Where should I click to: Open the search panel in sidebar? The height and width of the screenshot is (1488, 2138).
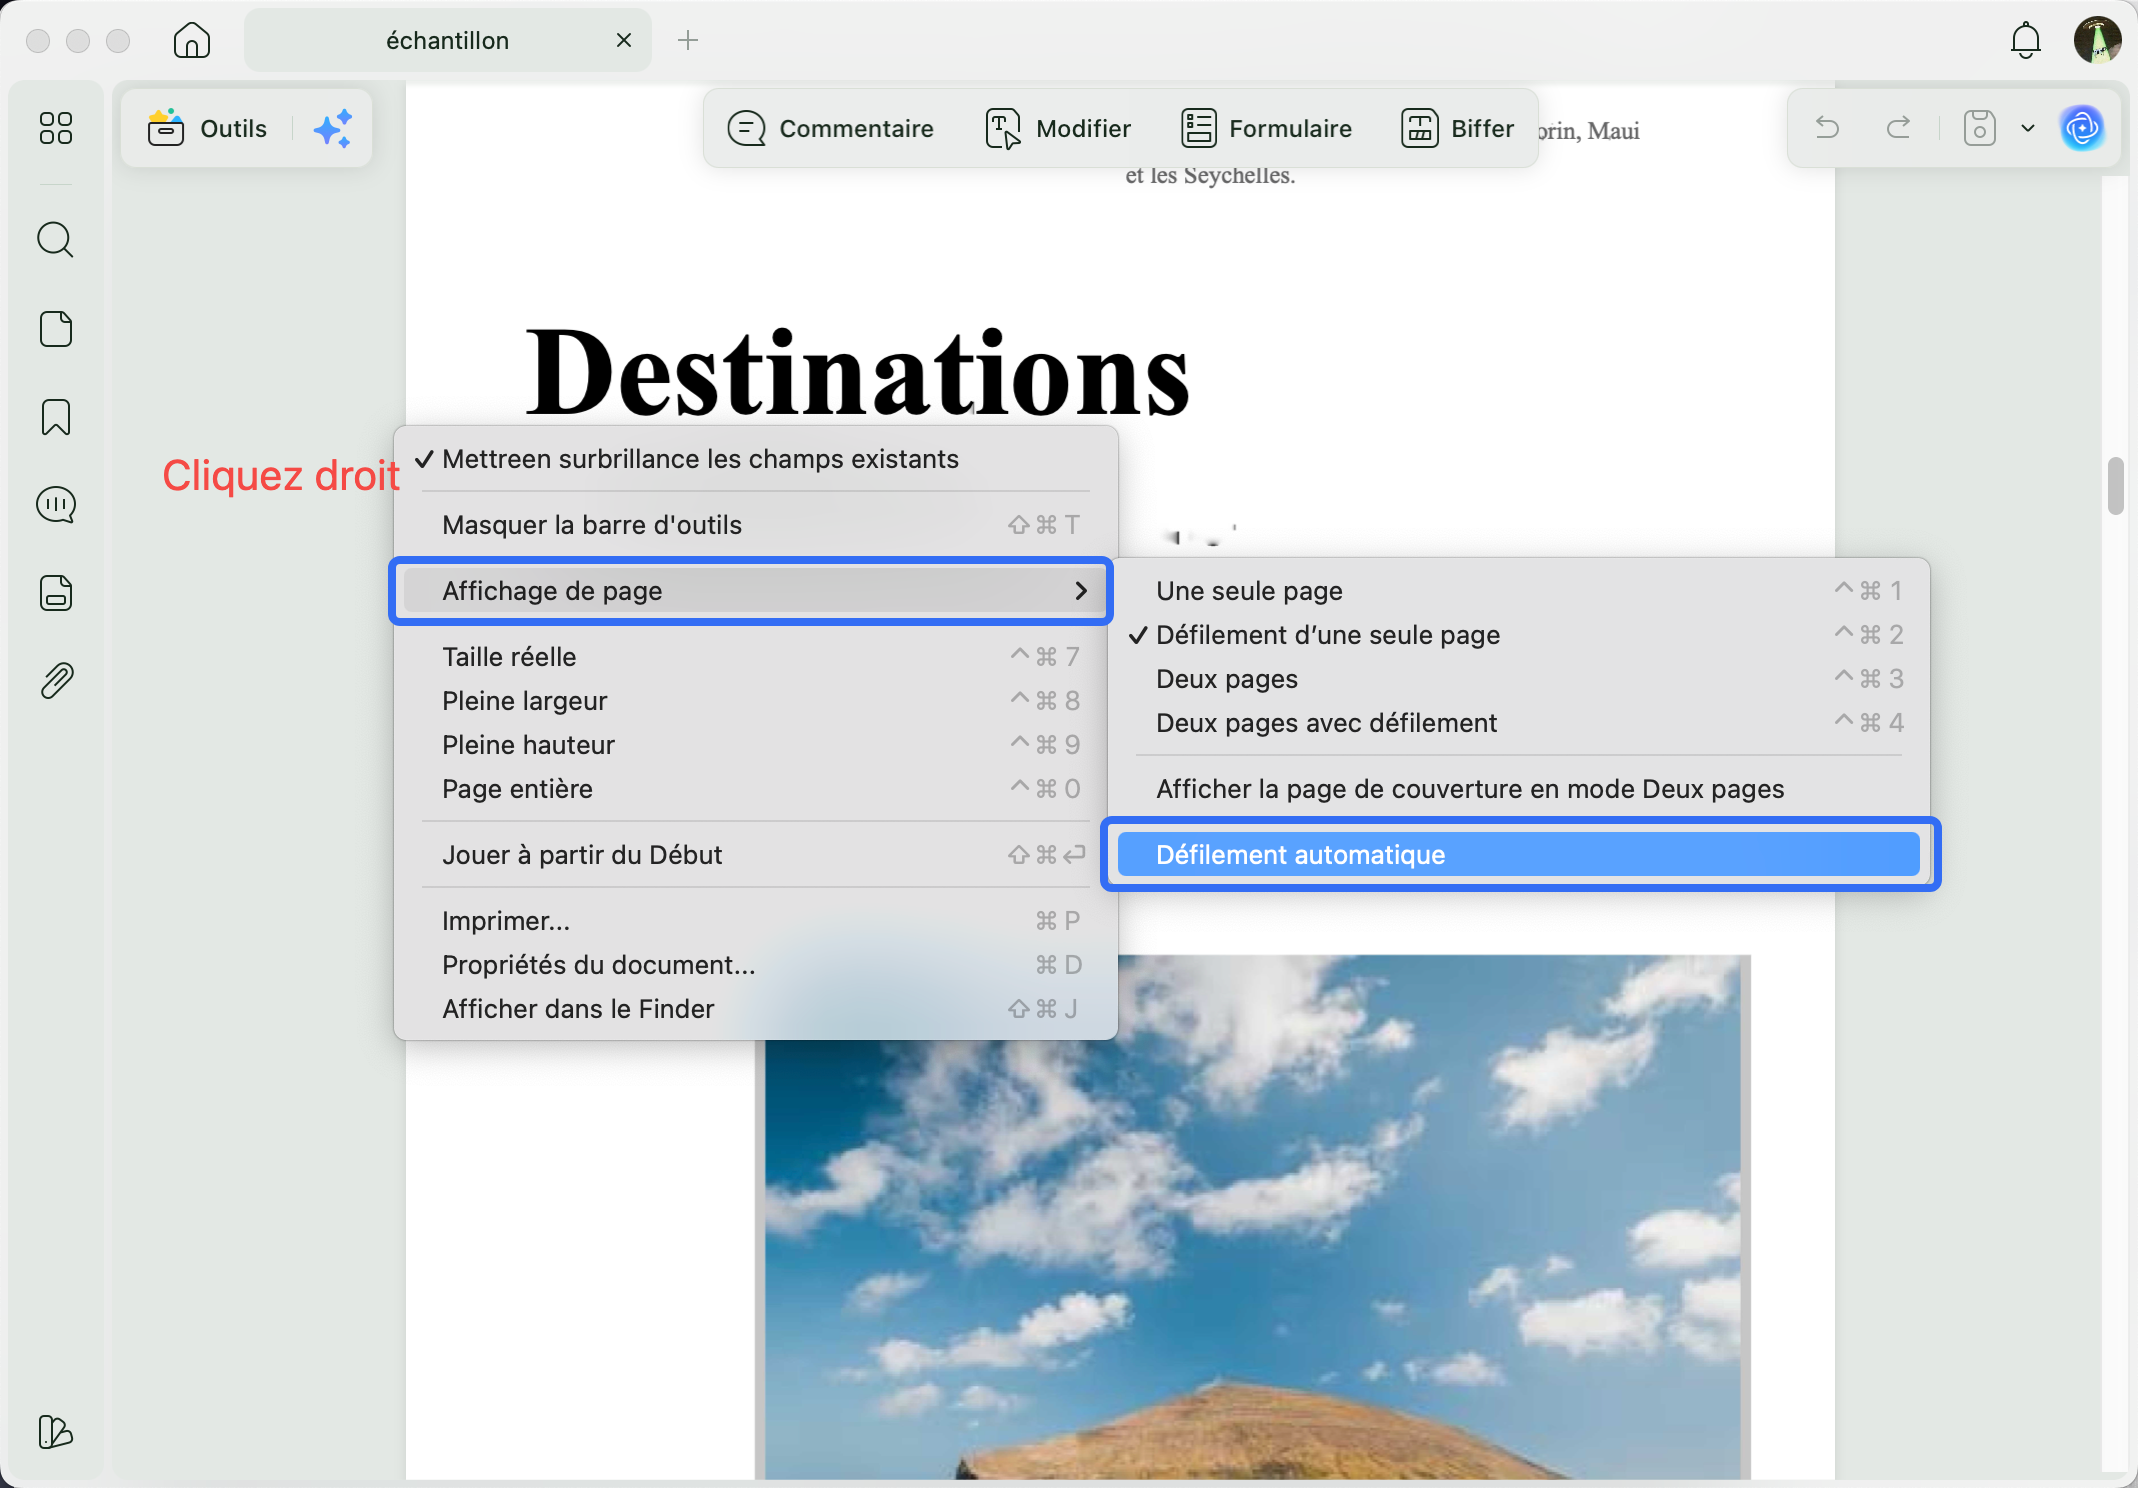[56, 240]
